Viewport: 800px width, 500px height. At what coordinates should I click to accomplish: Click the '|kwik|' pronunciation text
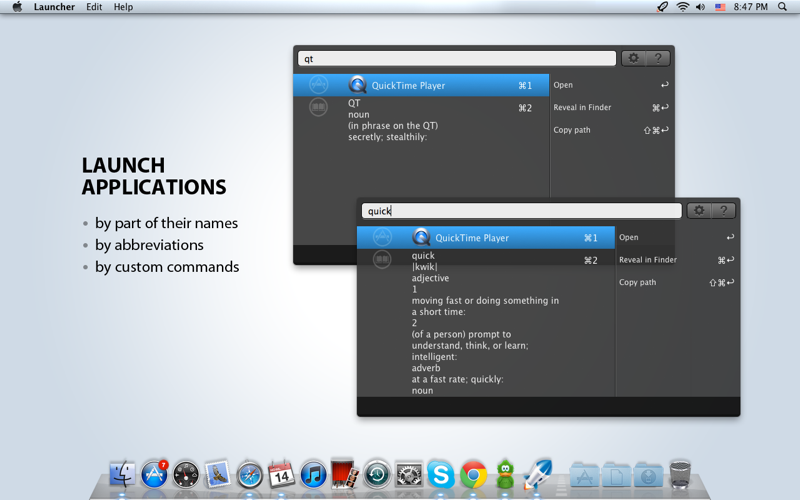pos(424,267)
